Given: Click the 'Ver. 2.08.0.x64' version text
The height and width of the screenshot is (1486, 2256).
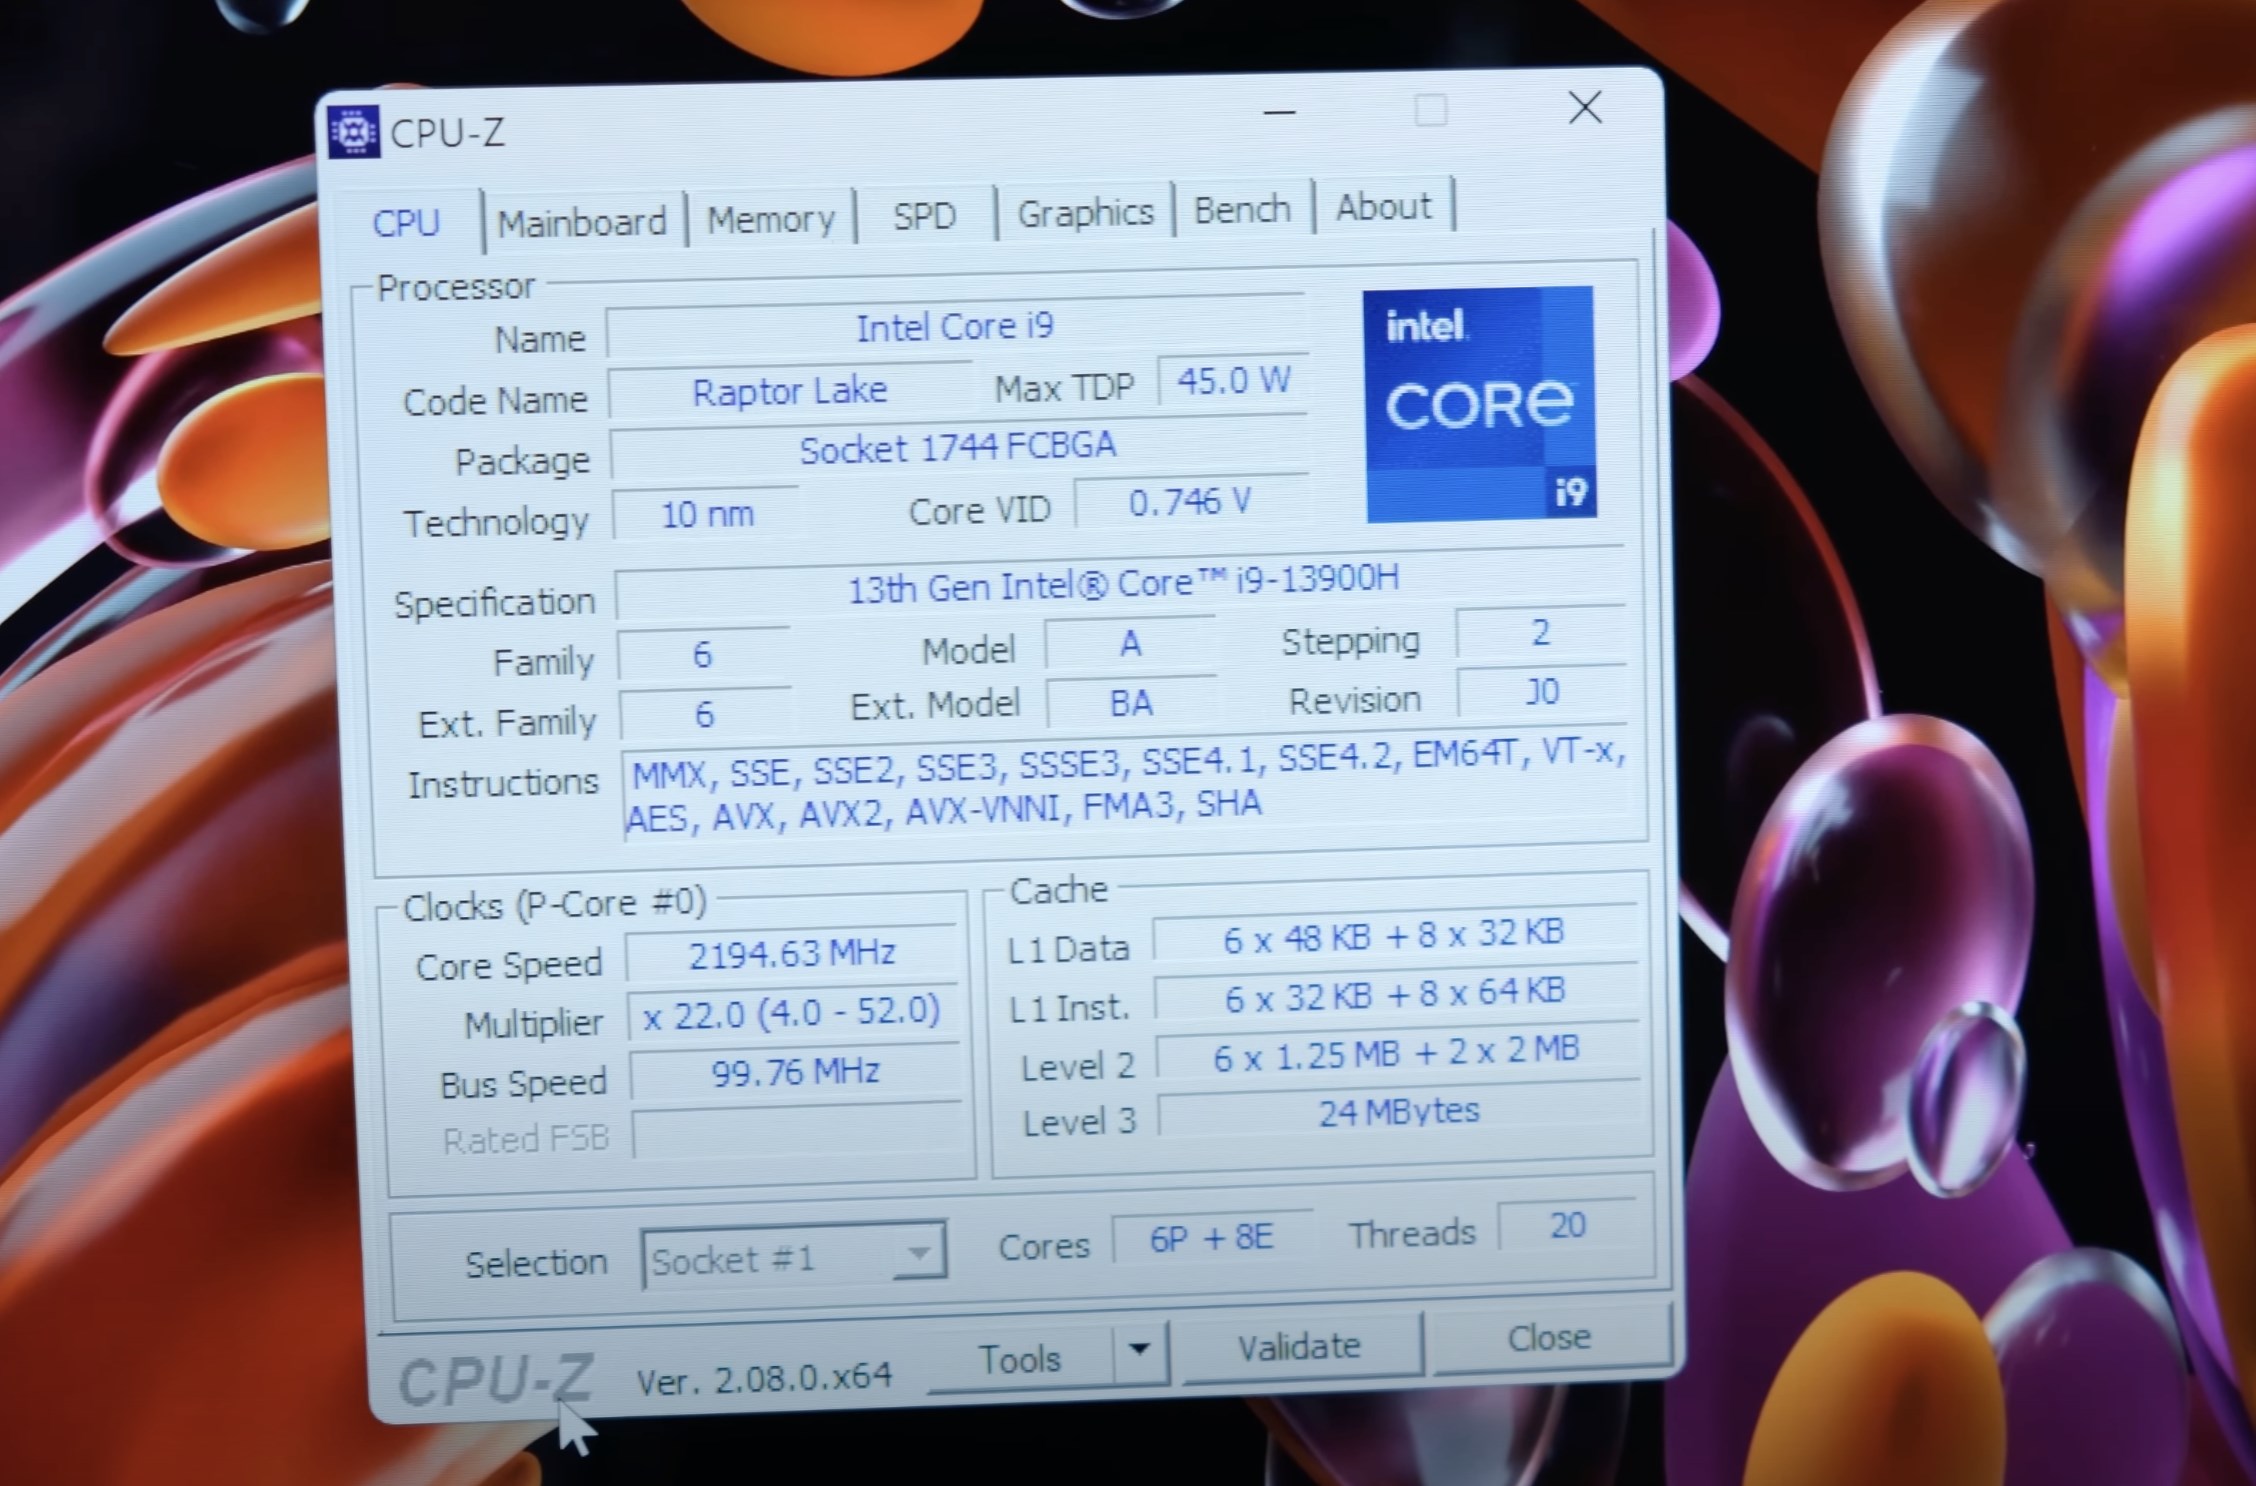Looking at the screenshot, I should (x=764, y=1379).
